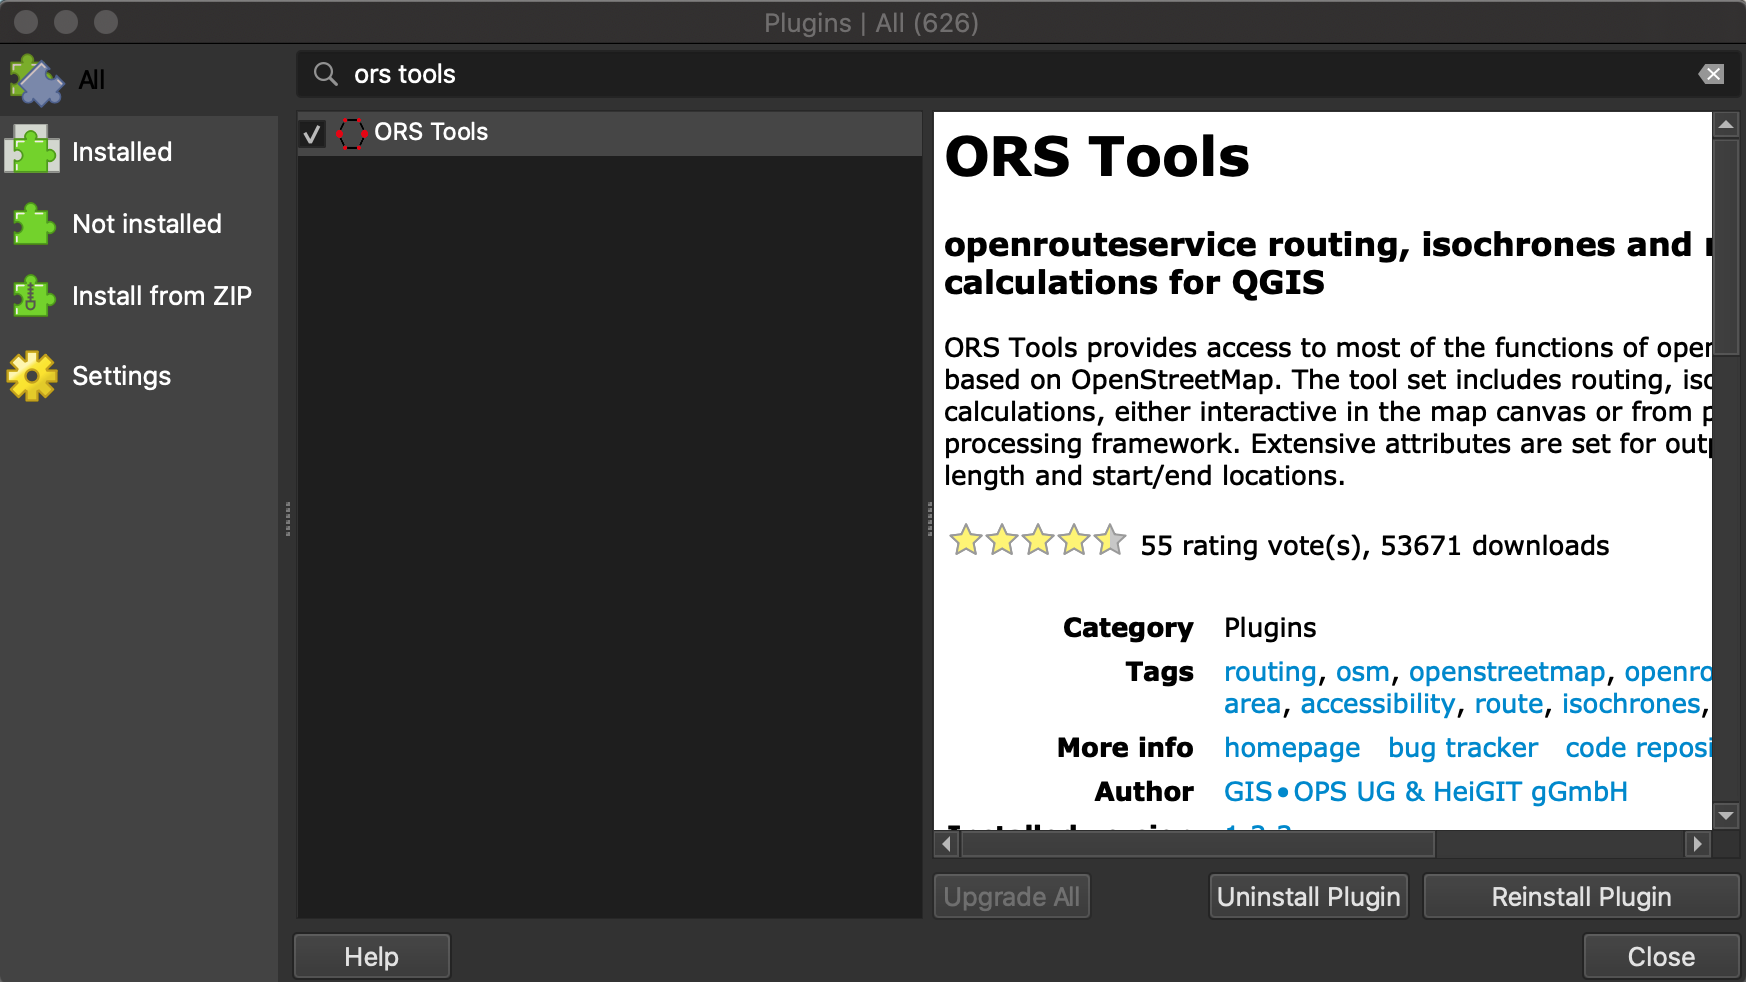This screenshot has width=1746, height=982.
Task: Click the ORS Tools plugin icon
Action: coord(351,133)
